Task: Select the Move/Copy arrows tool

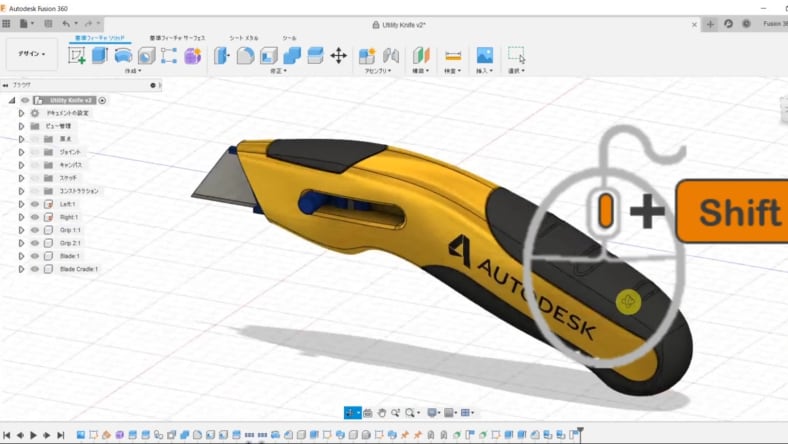Action: [339, 55]
